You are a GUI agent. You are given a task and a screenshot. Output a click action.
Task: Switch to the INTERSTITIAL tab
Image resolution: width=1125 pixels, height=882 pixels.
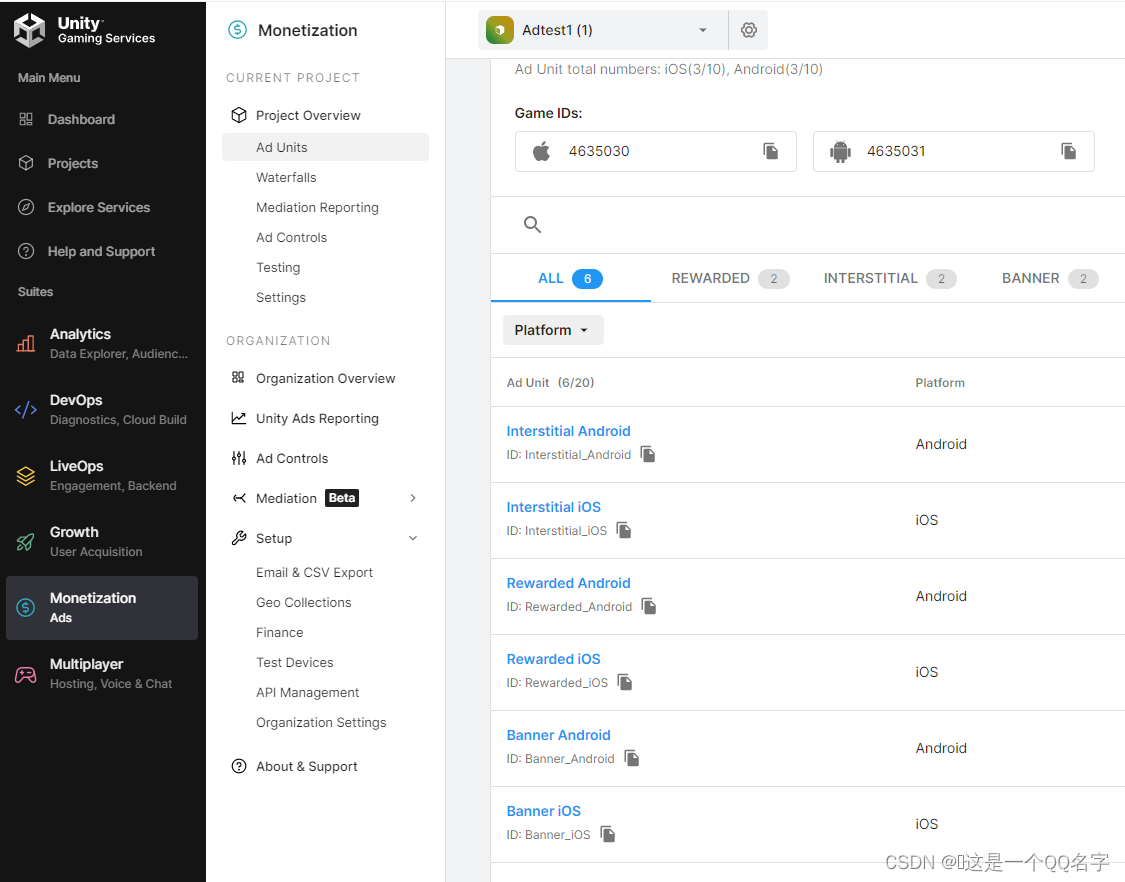pyautogui.click(x=890, y=278)
